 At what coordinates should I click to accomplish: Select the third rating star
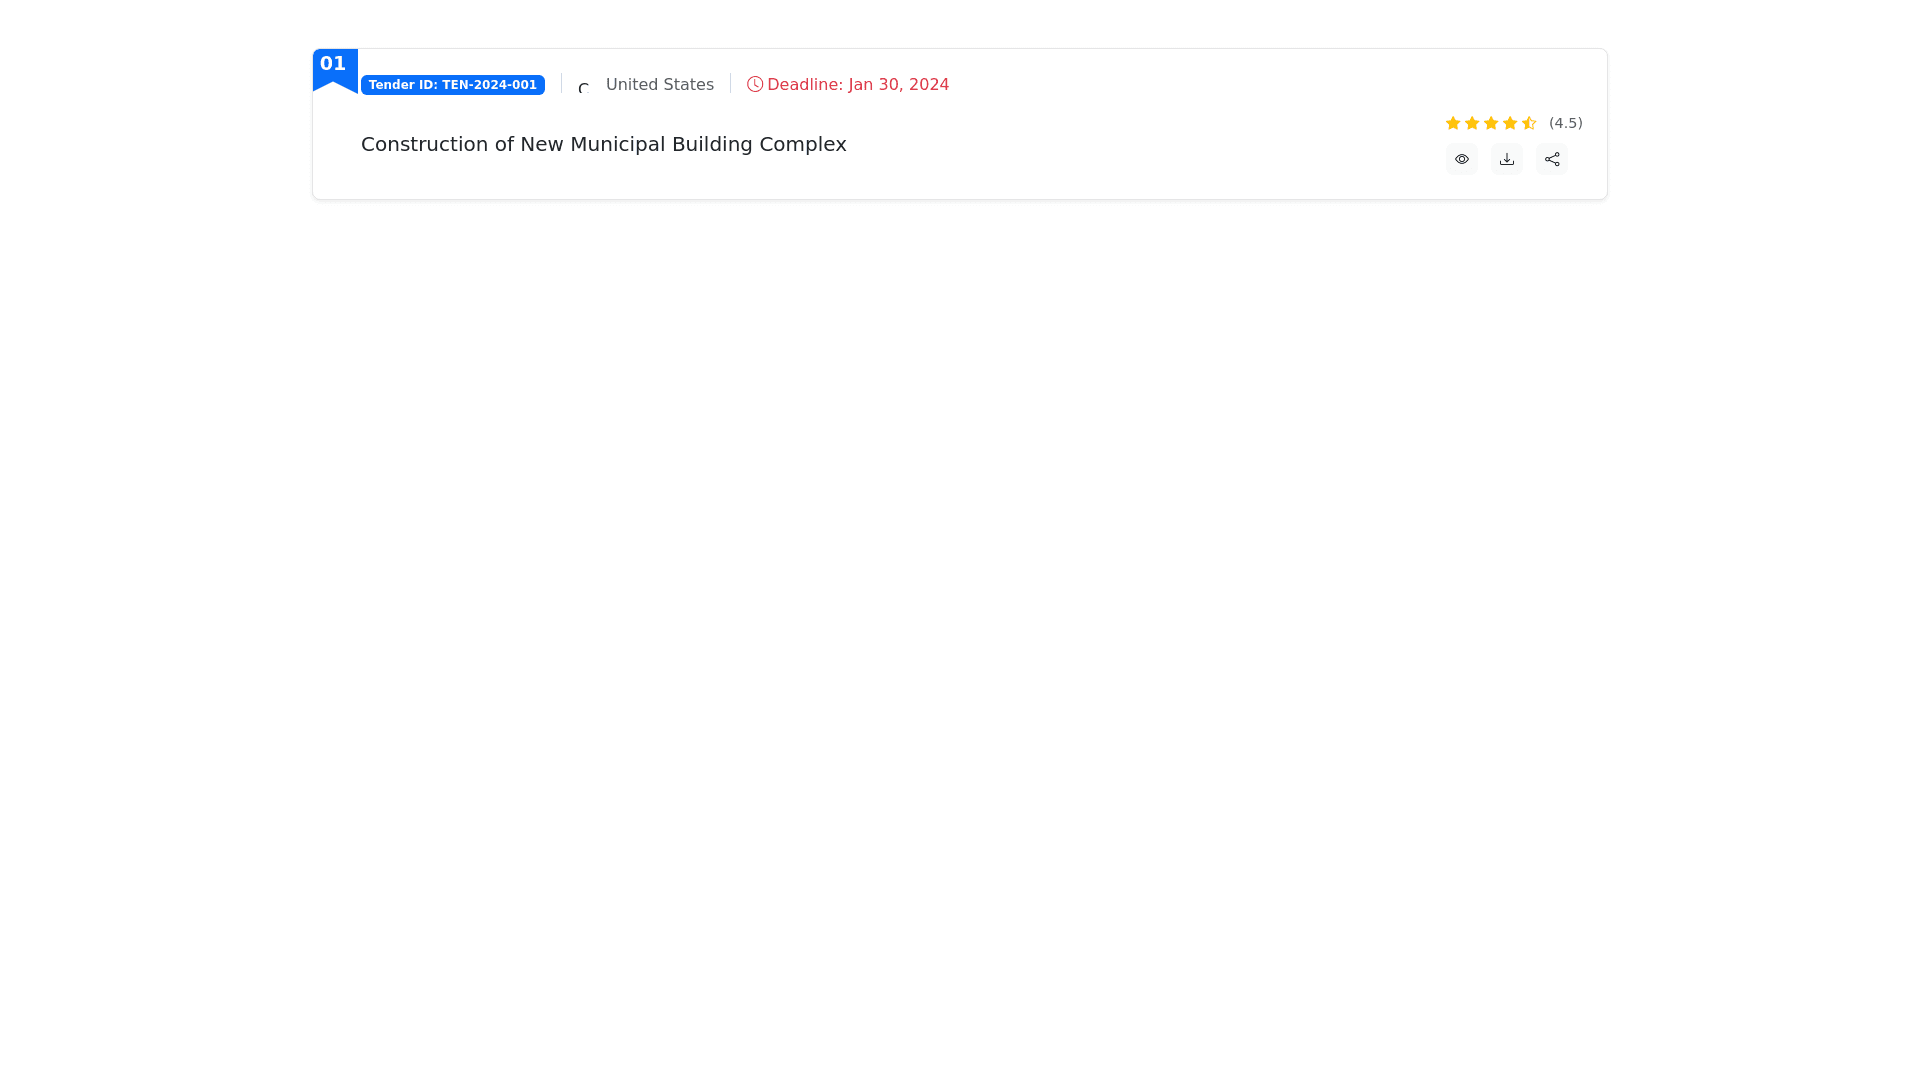[1491, 123]
